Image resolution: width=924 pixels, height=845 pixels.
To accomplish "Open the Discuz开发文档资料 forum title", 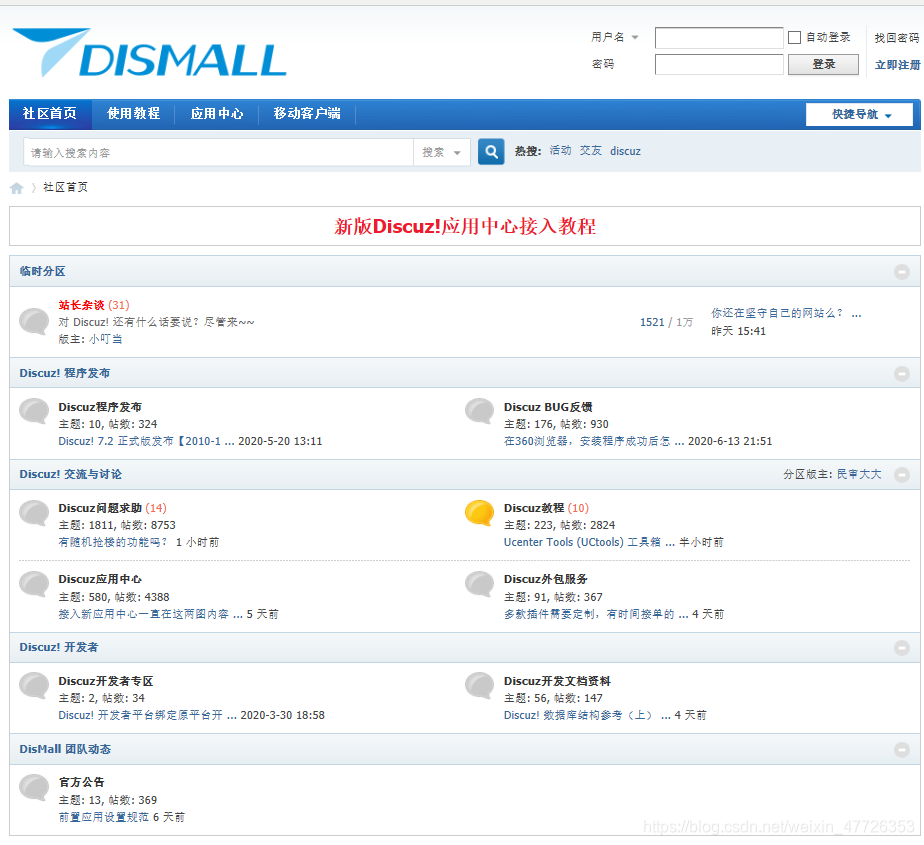I will pyautogui.click(x=557, y=681).
